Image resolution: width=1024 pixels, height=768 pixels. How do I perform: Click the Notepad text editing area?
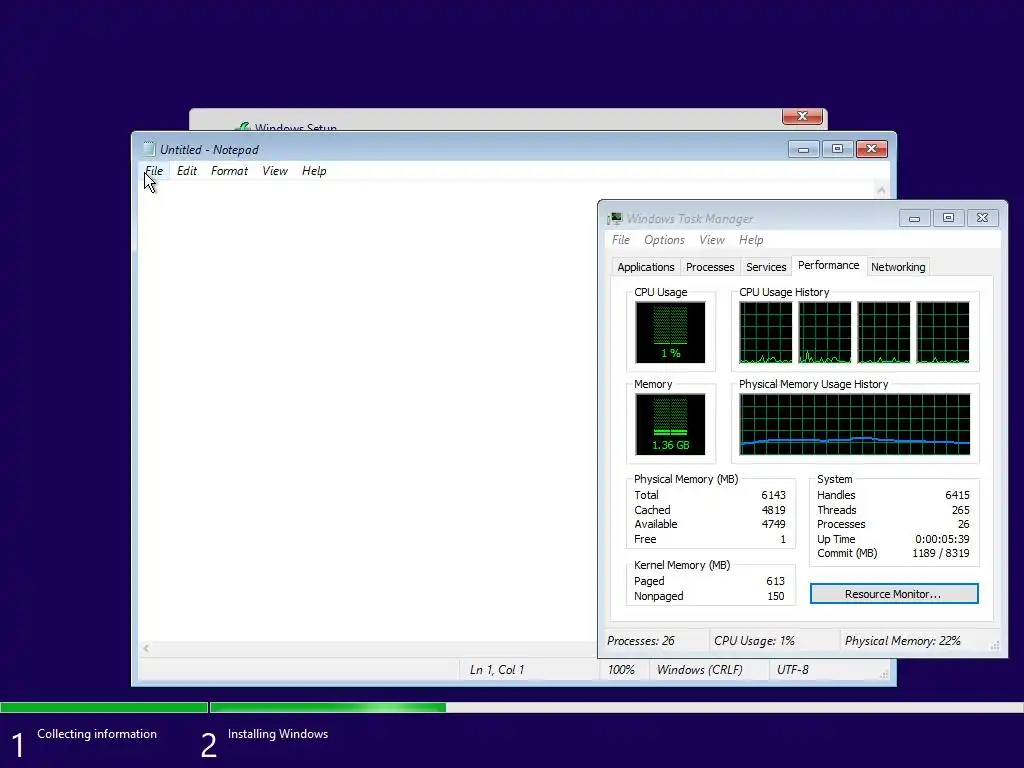pyautogui.click(x=367, y=411)
